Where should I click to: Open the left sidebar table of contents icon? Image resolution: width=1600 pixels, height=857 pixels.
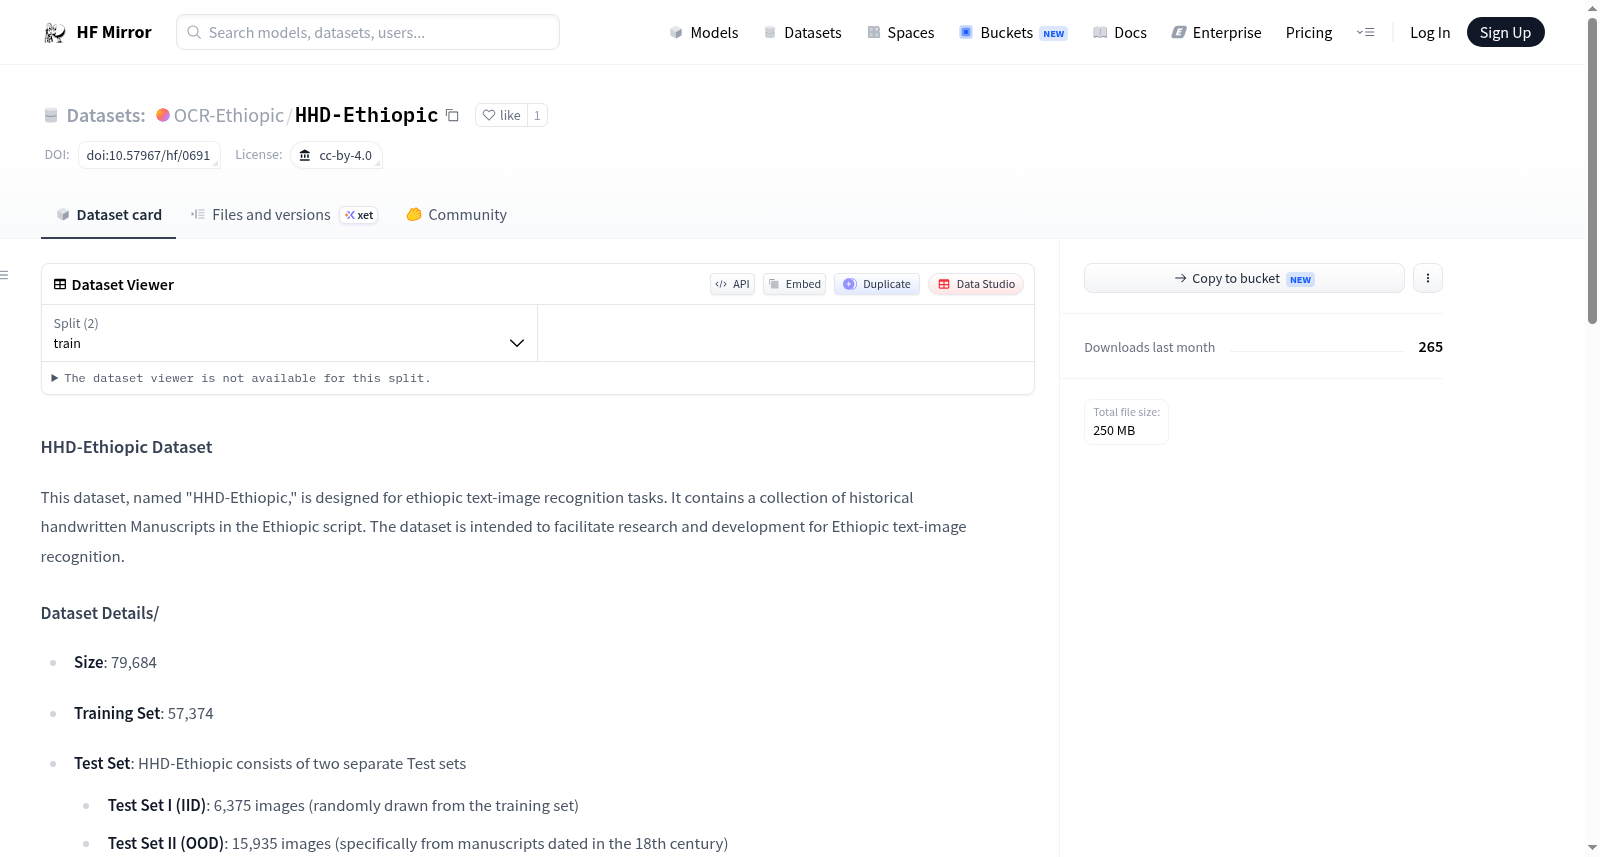[x=4, y=275]
